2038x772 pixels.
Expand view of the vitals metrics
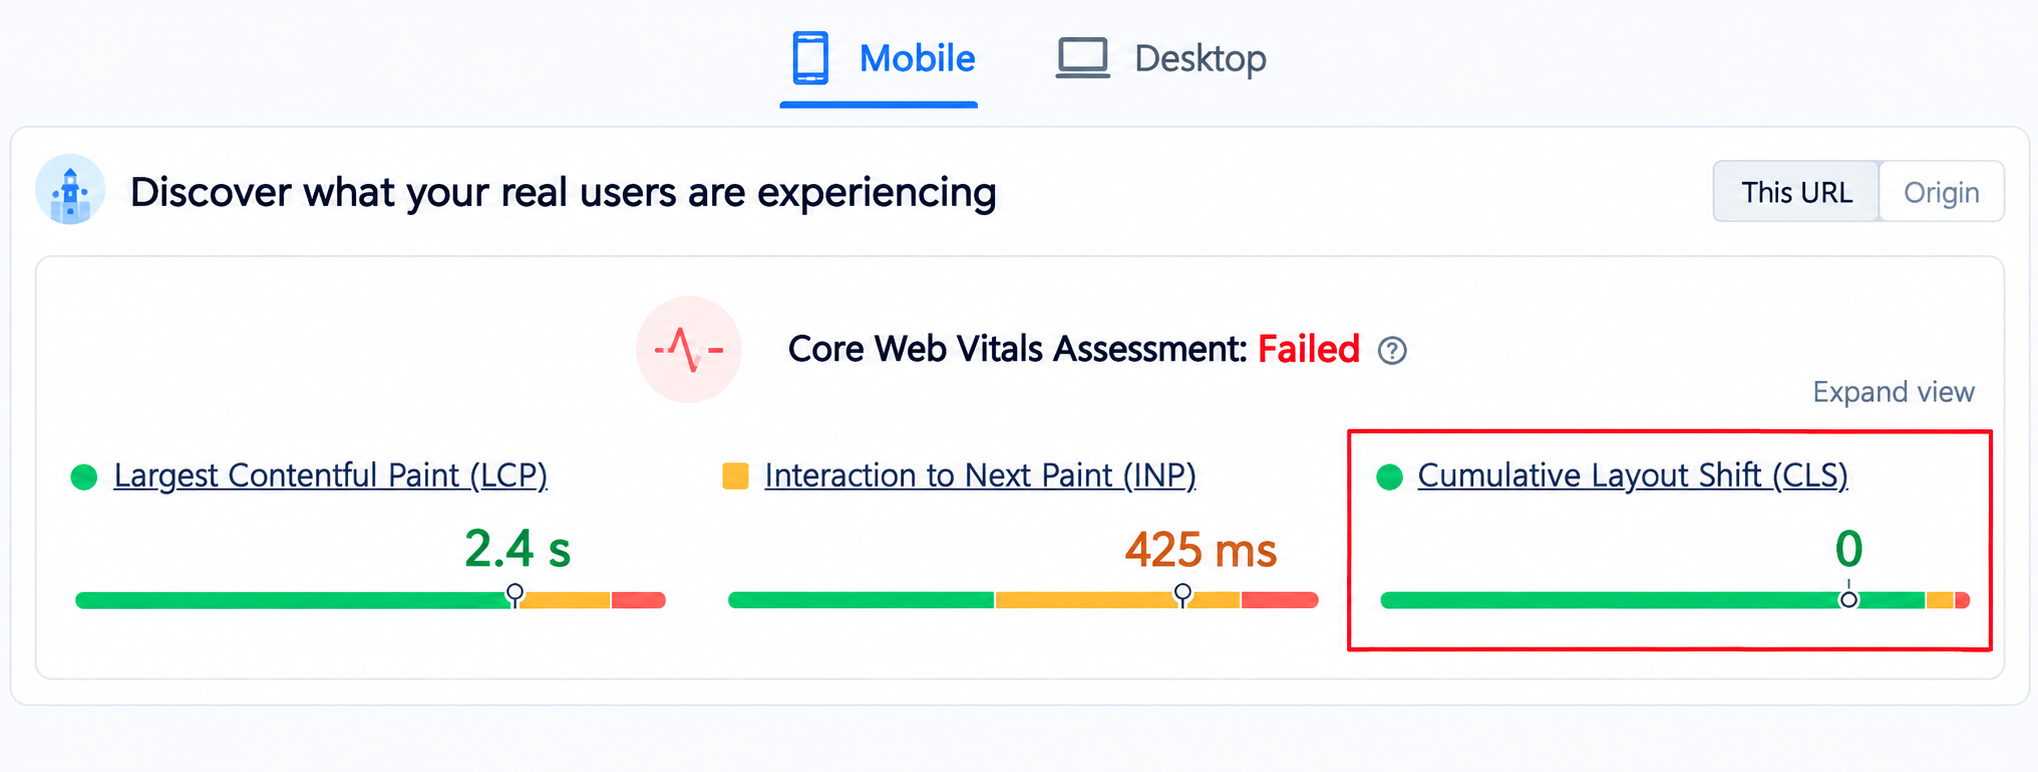click(1893, 392)
